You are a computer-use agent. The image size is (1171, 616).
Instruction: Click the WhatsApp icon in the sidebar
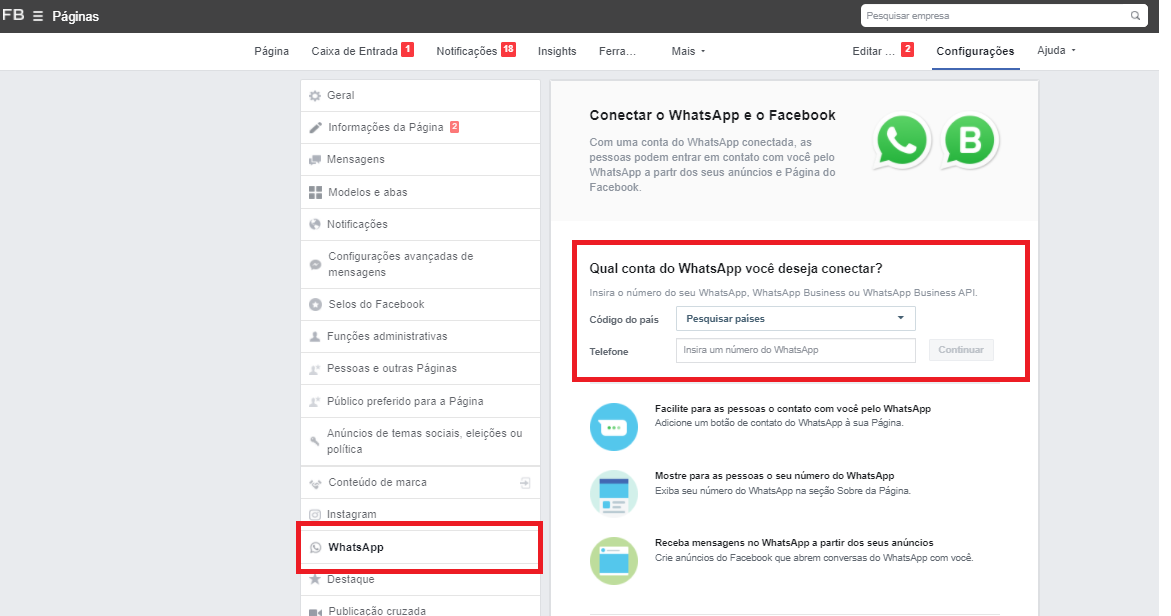pyautogui.click(x=315, y=547)
